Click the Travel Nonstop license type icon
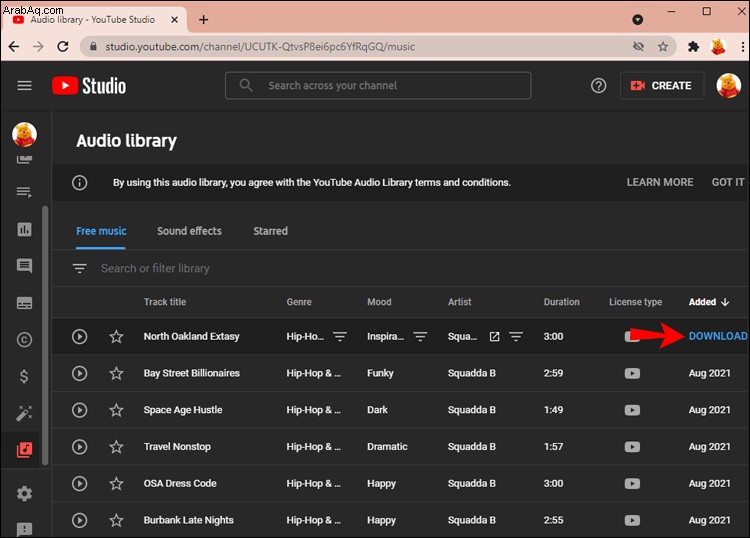The image size is (750, 538). (x=632, y=447)
